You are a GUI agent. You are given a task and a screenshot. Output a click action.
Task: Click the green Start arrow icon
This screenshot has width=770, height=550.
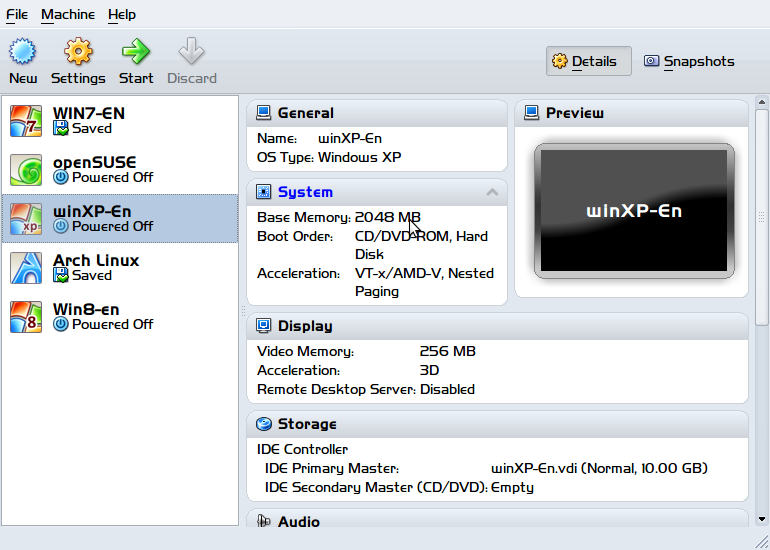tap(136, 51)
